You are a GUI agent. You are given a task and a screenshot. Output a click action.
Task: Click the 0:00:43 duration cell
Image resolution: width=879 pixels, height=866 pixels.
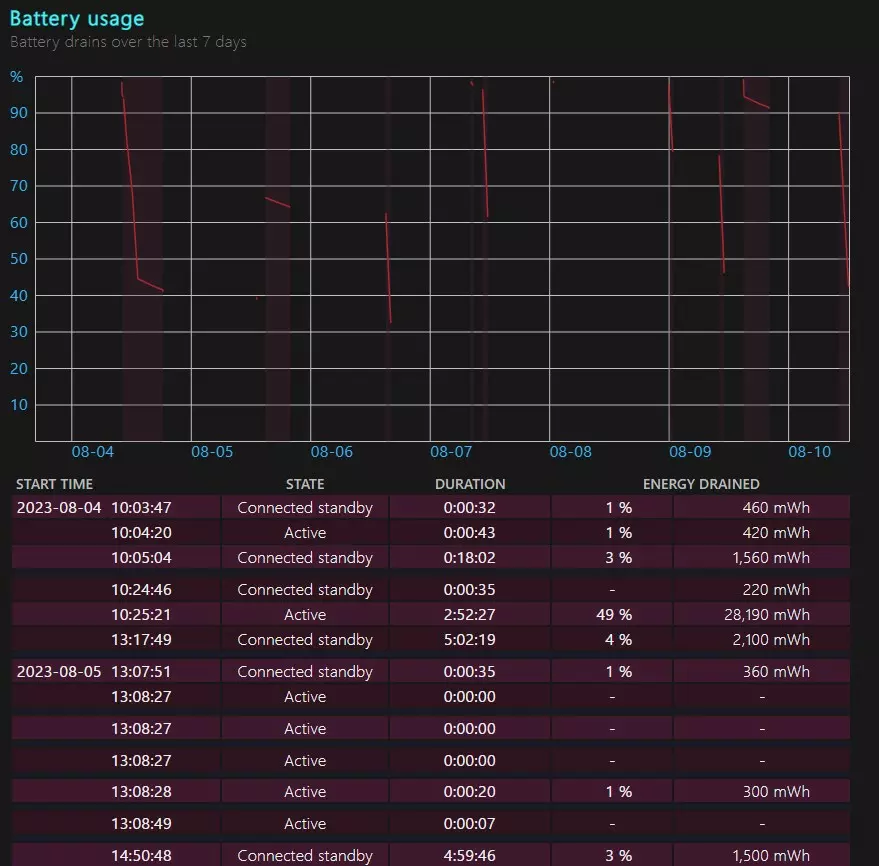469,532
